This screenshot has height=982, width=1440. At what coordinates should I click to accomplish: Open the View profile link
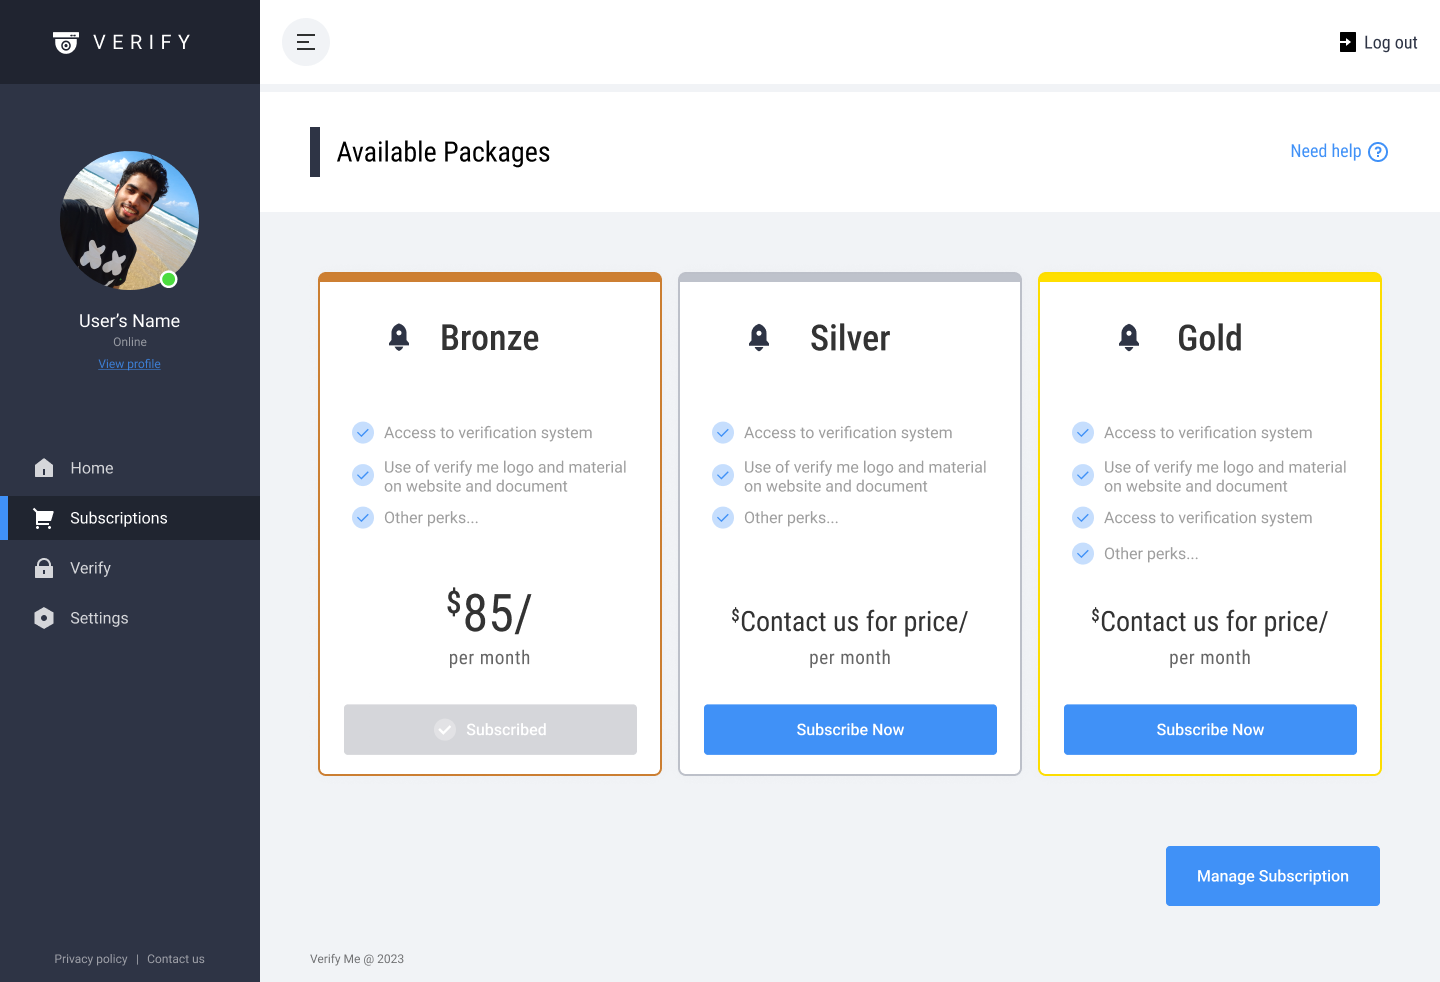(x=129, y=364)
